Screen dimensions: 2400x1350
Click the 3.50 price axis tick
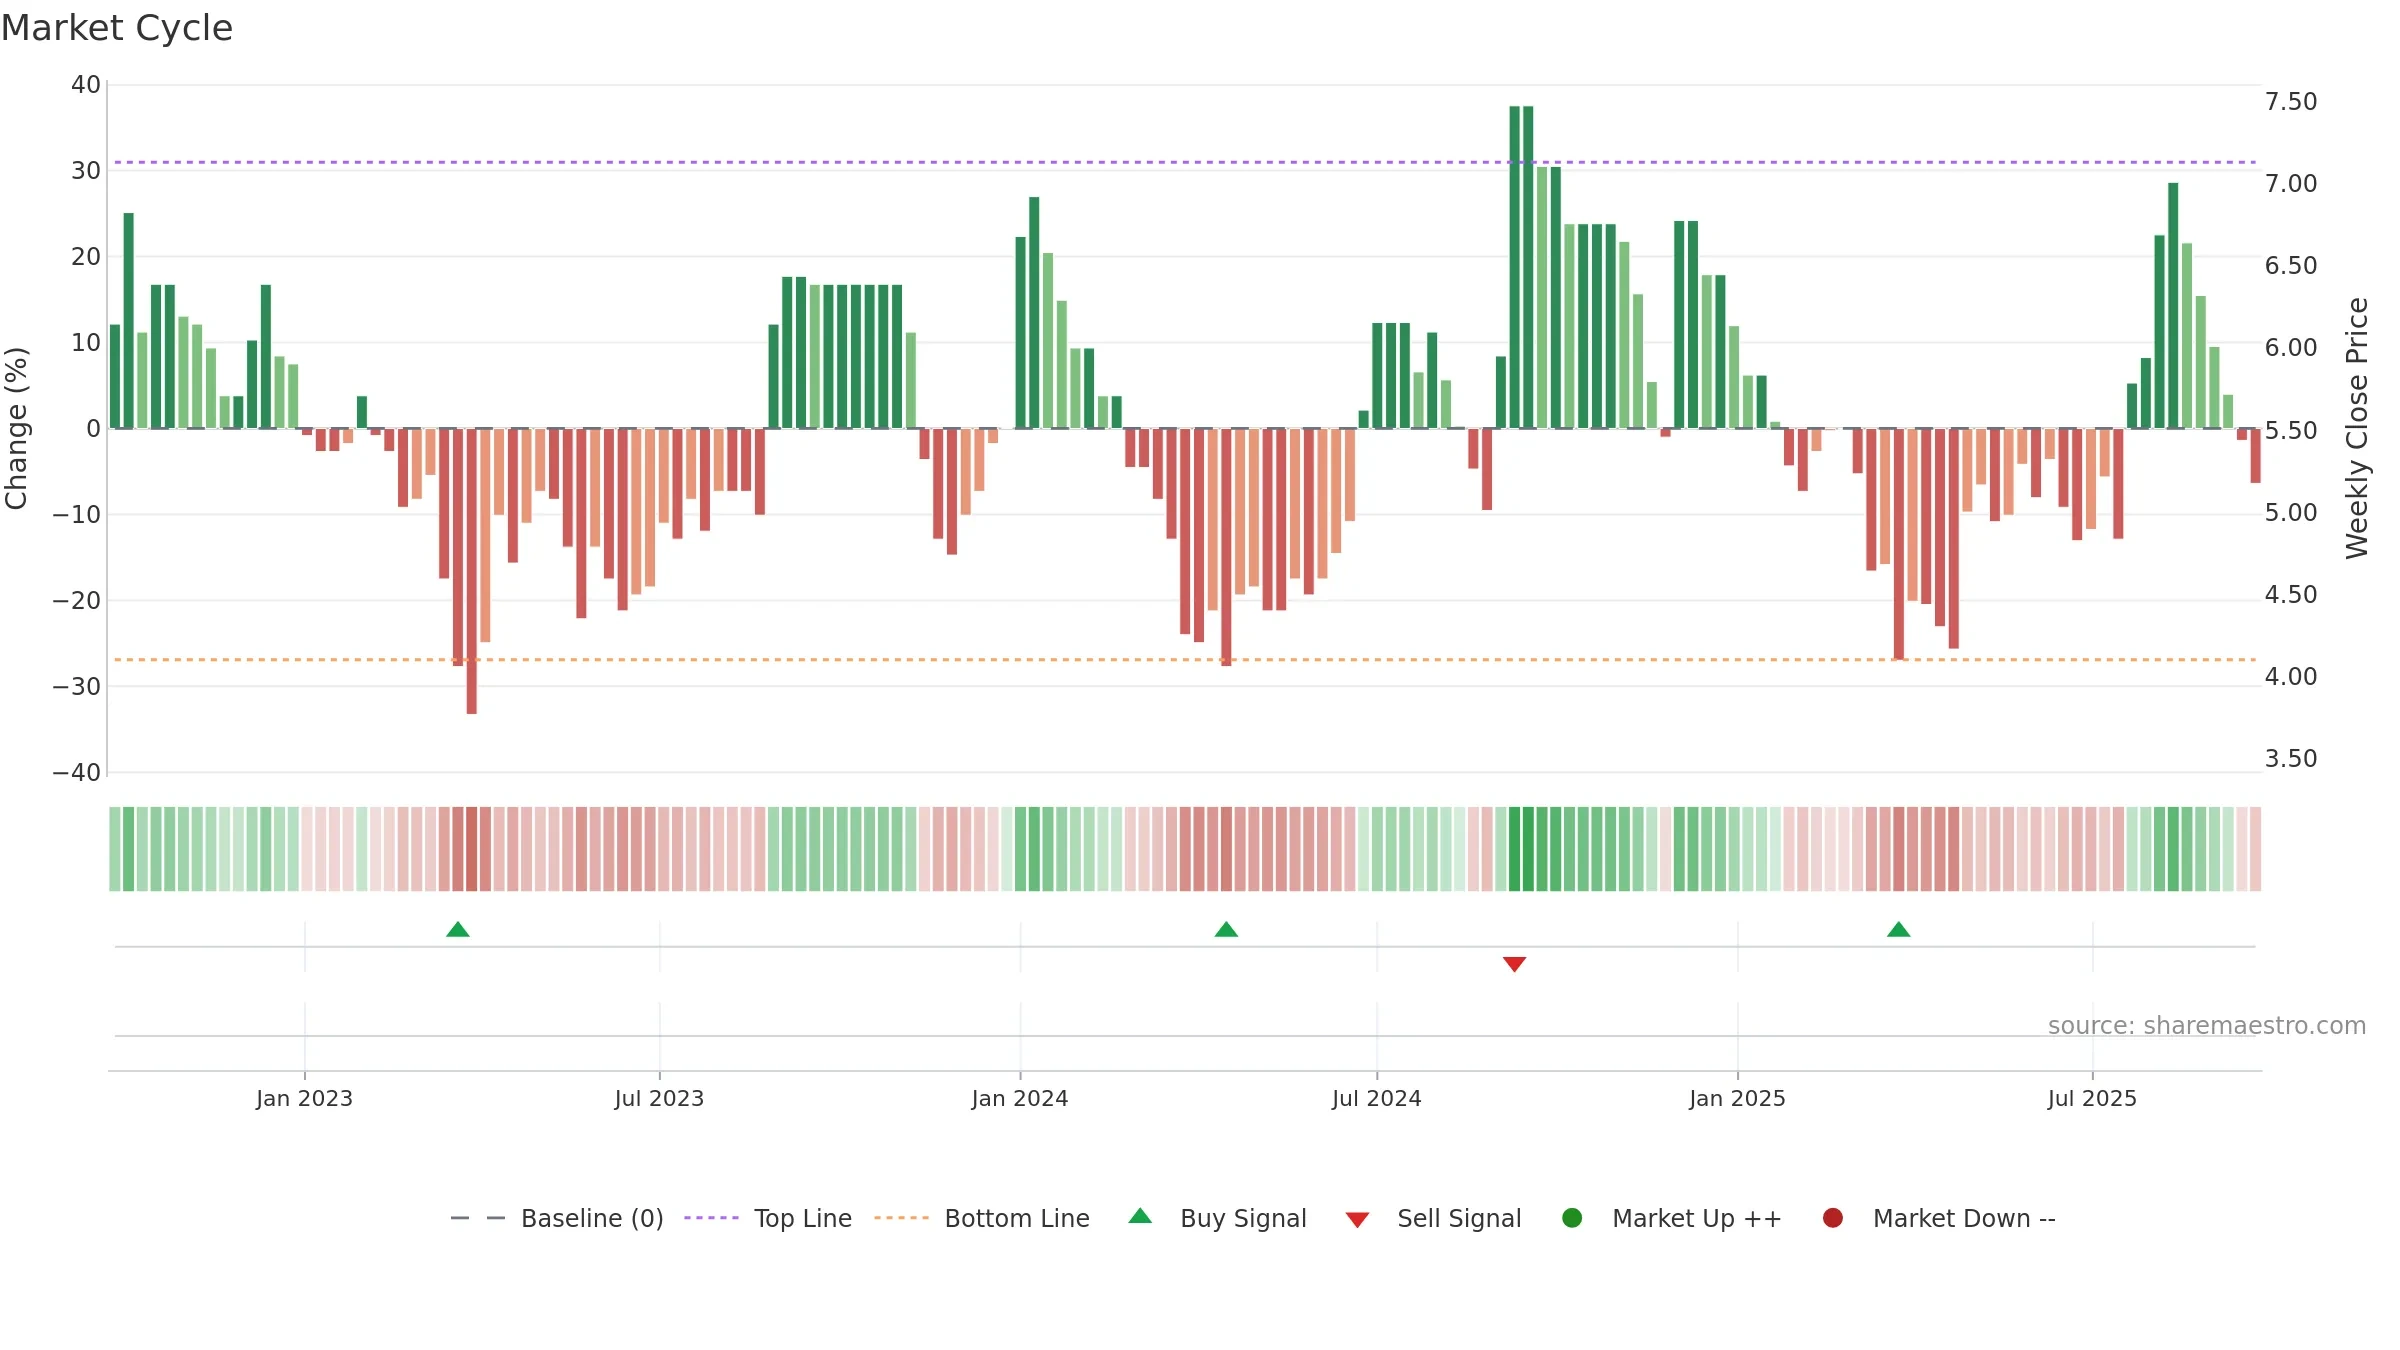(x=2291, y=759)
